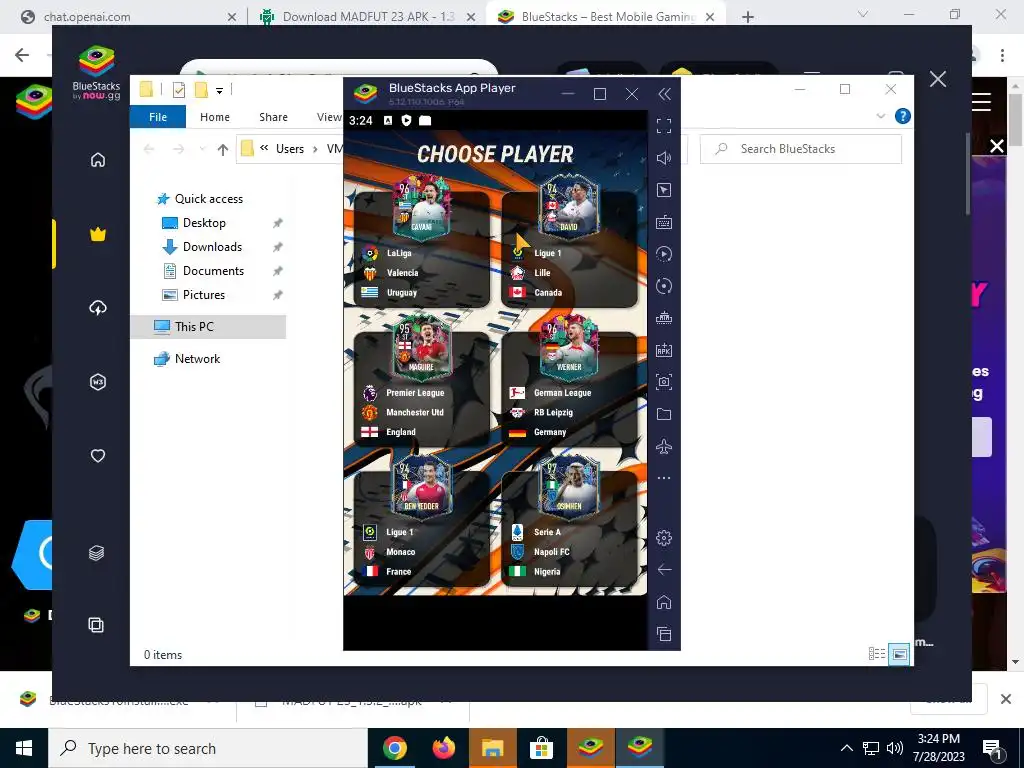
Task: Click Users in the address bar path
Action: [x=290, y=149]
